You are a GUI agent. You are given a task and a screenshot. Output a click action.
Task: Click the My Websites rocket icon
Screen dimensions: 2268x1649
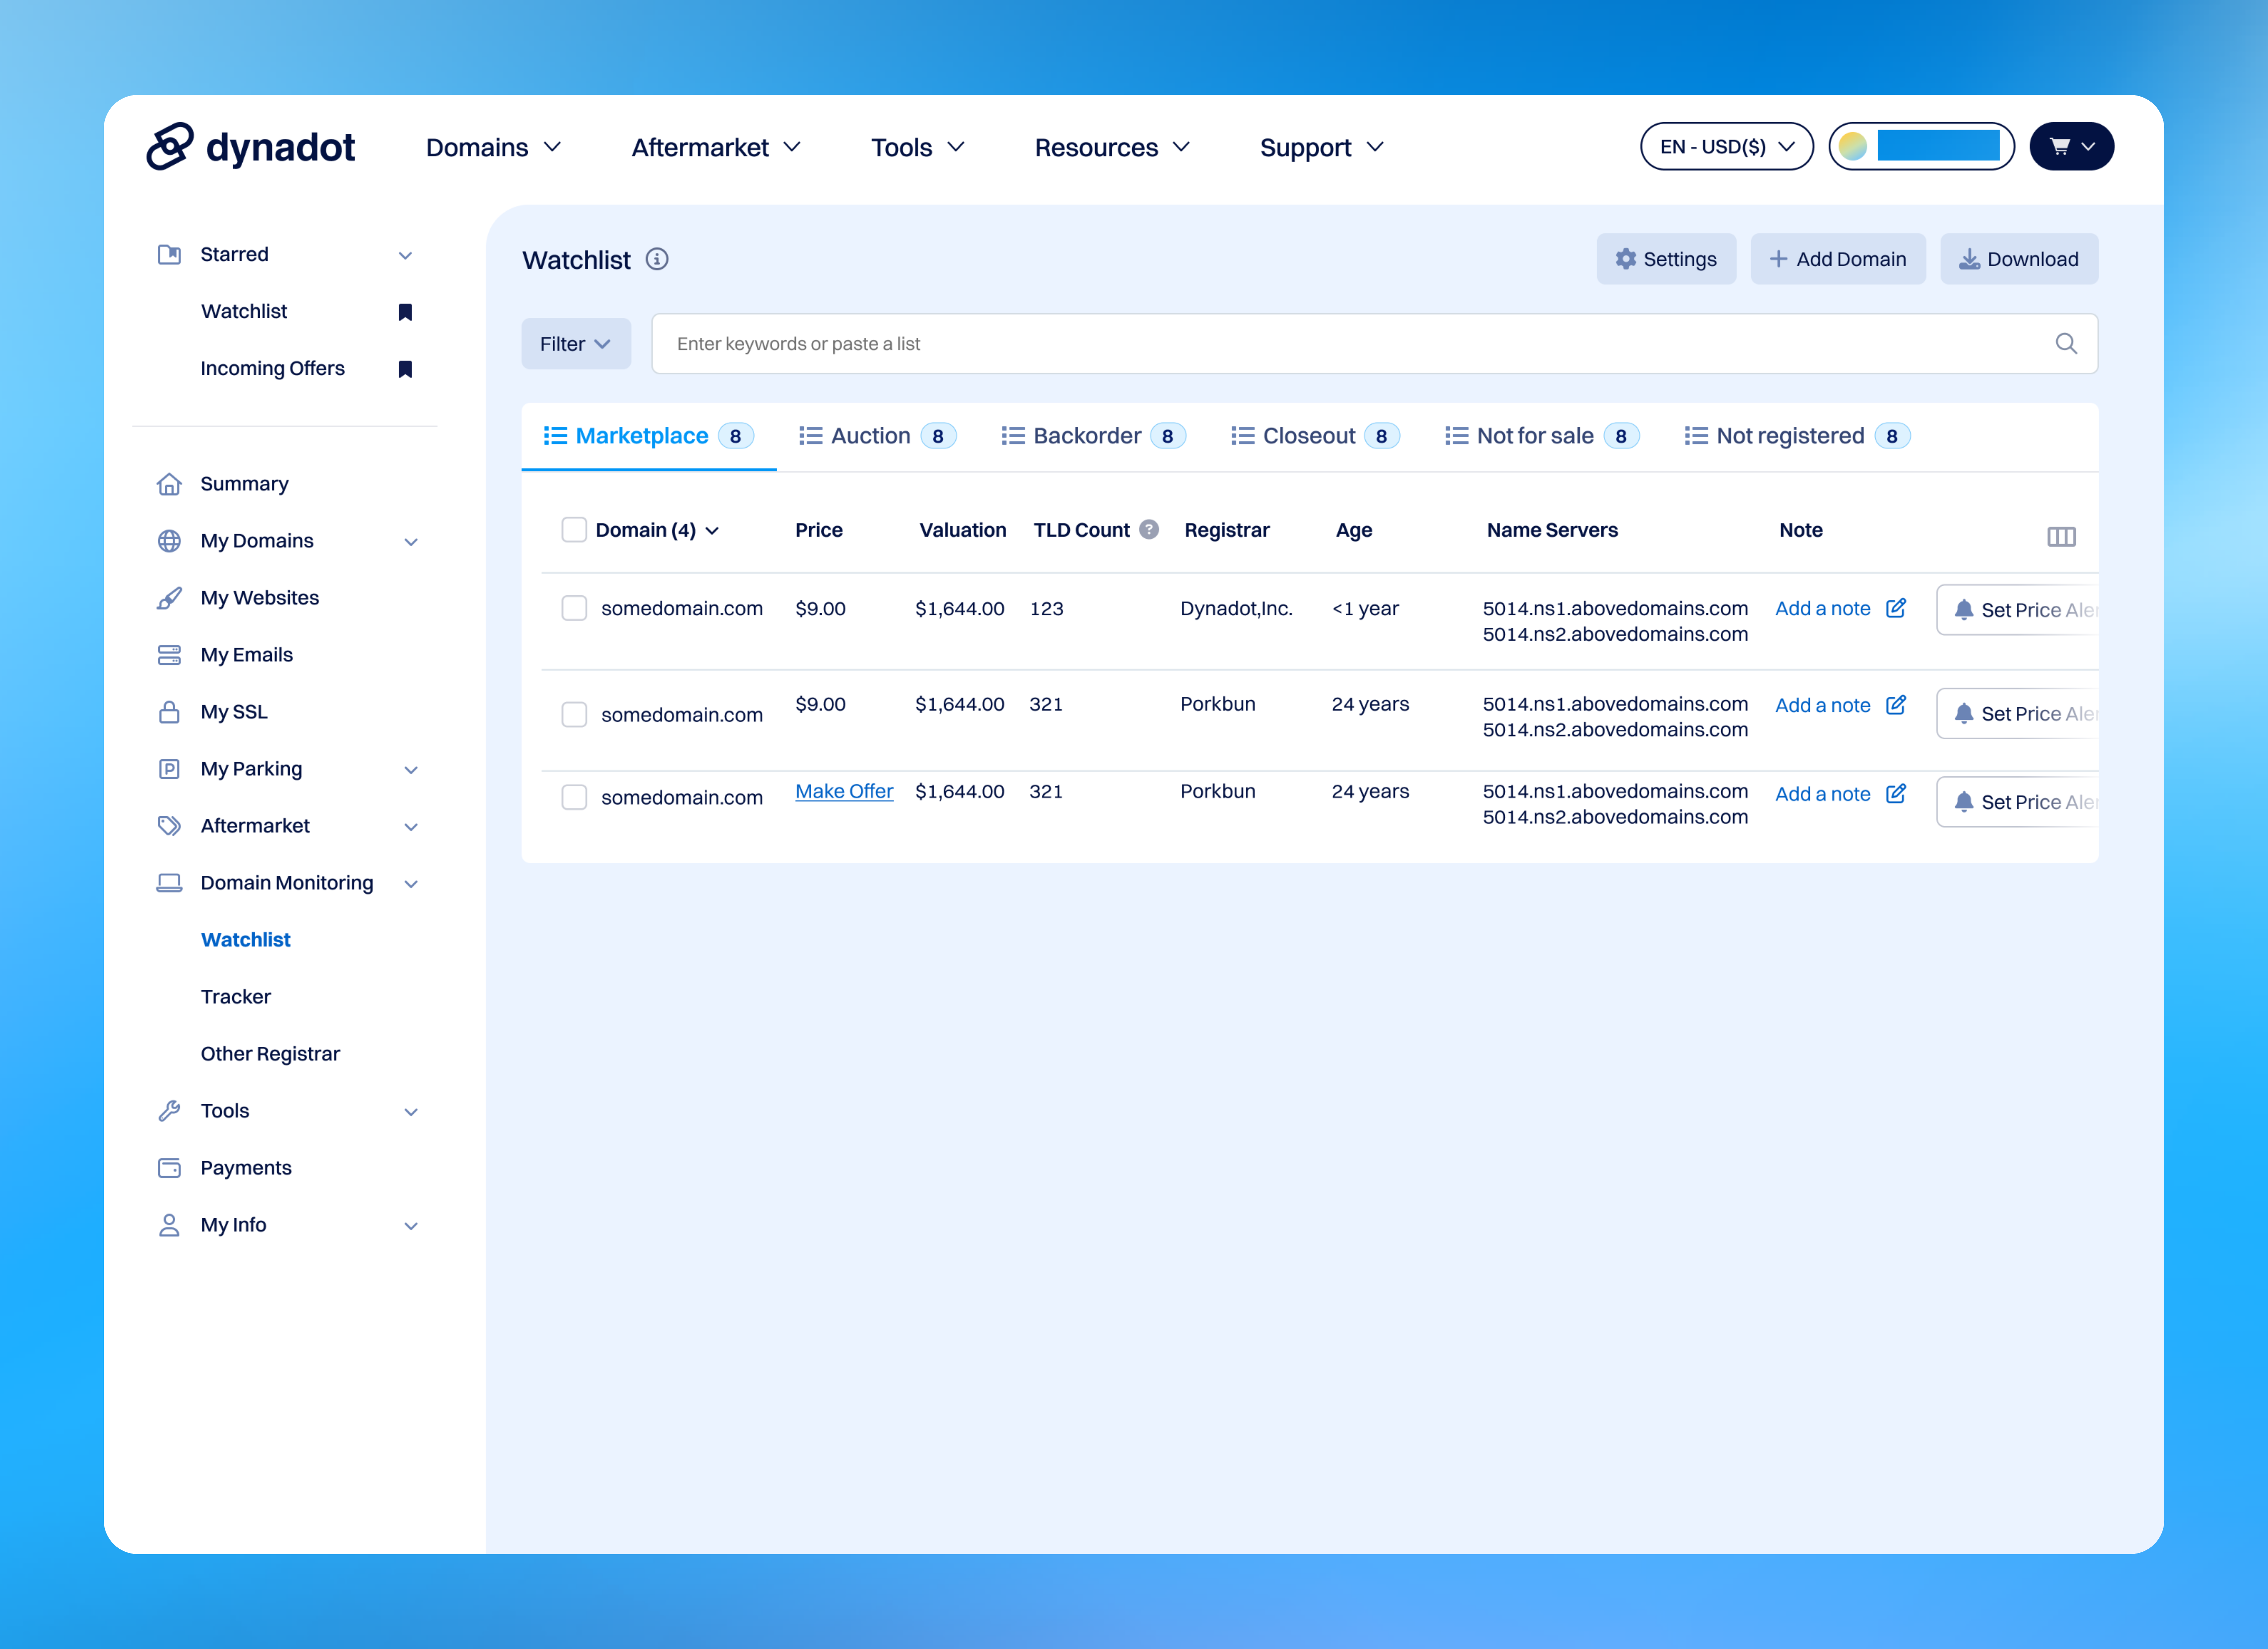point(169,598)
